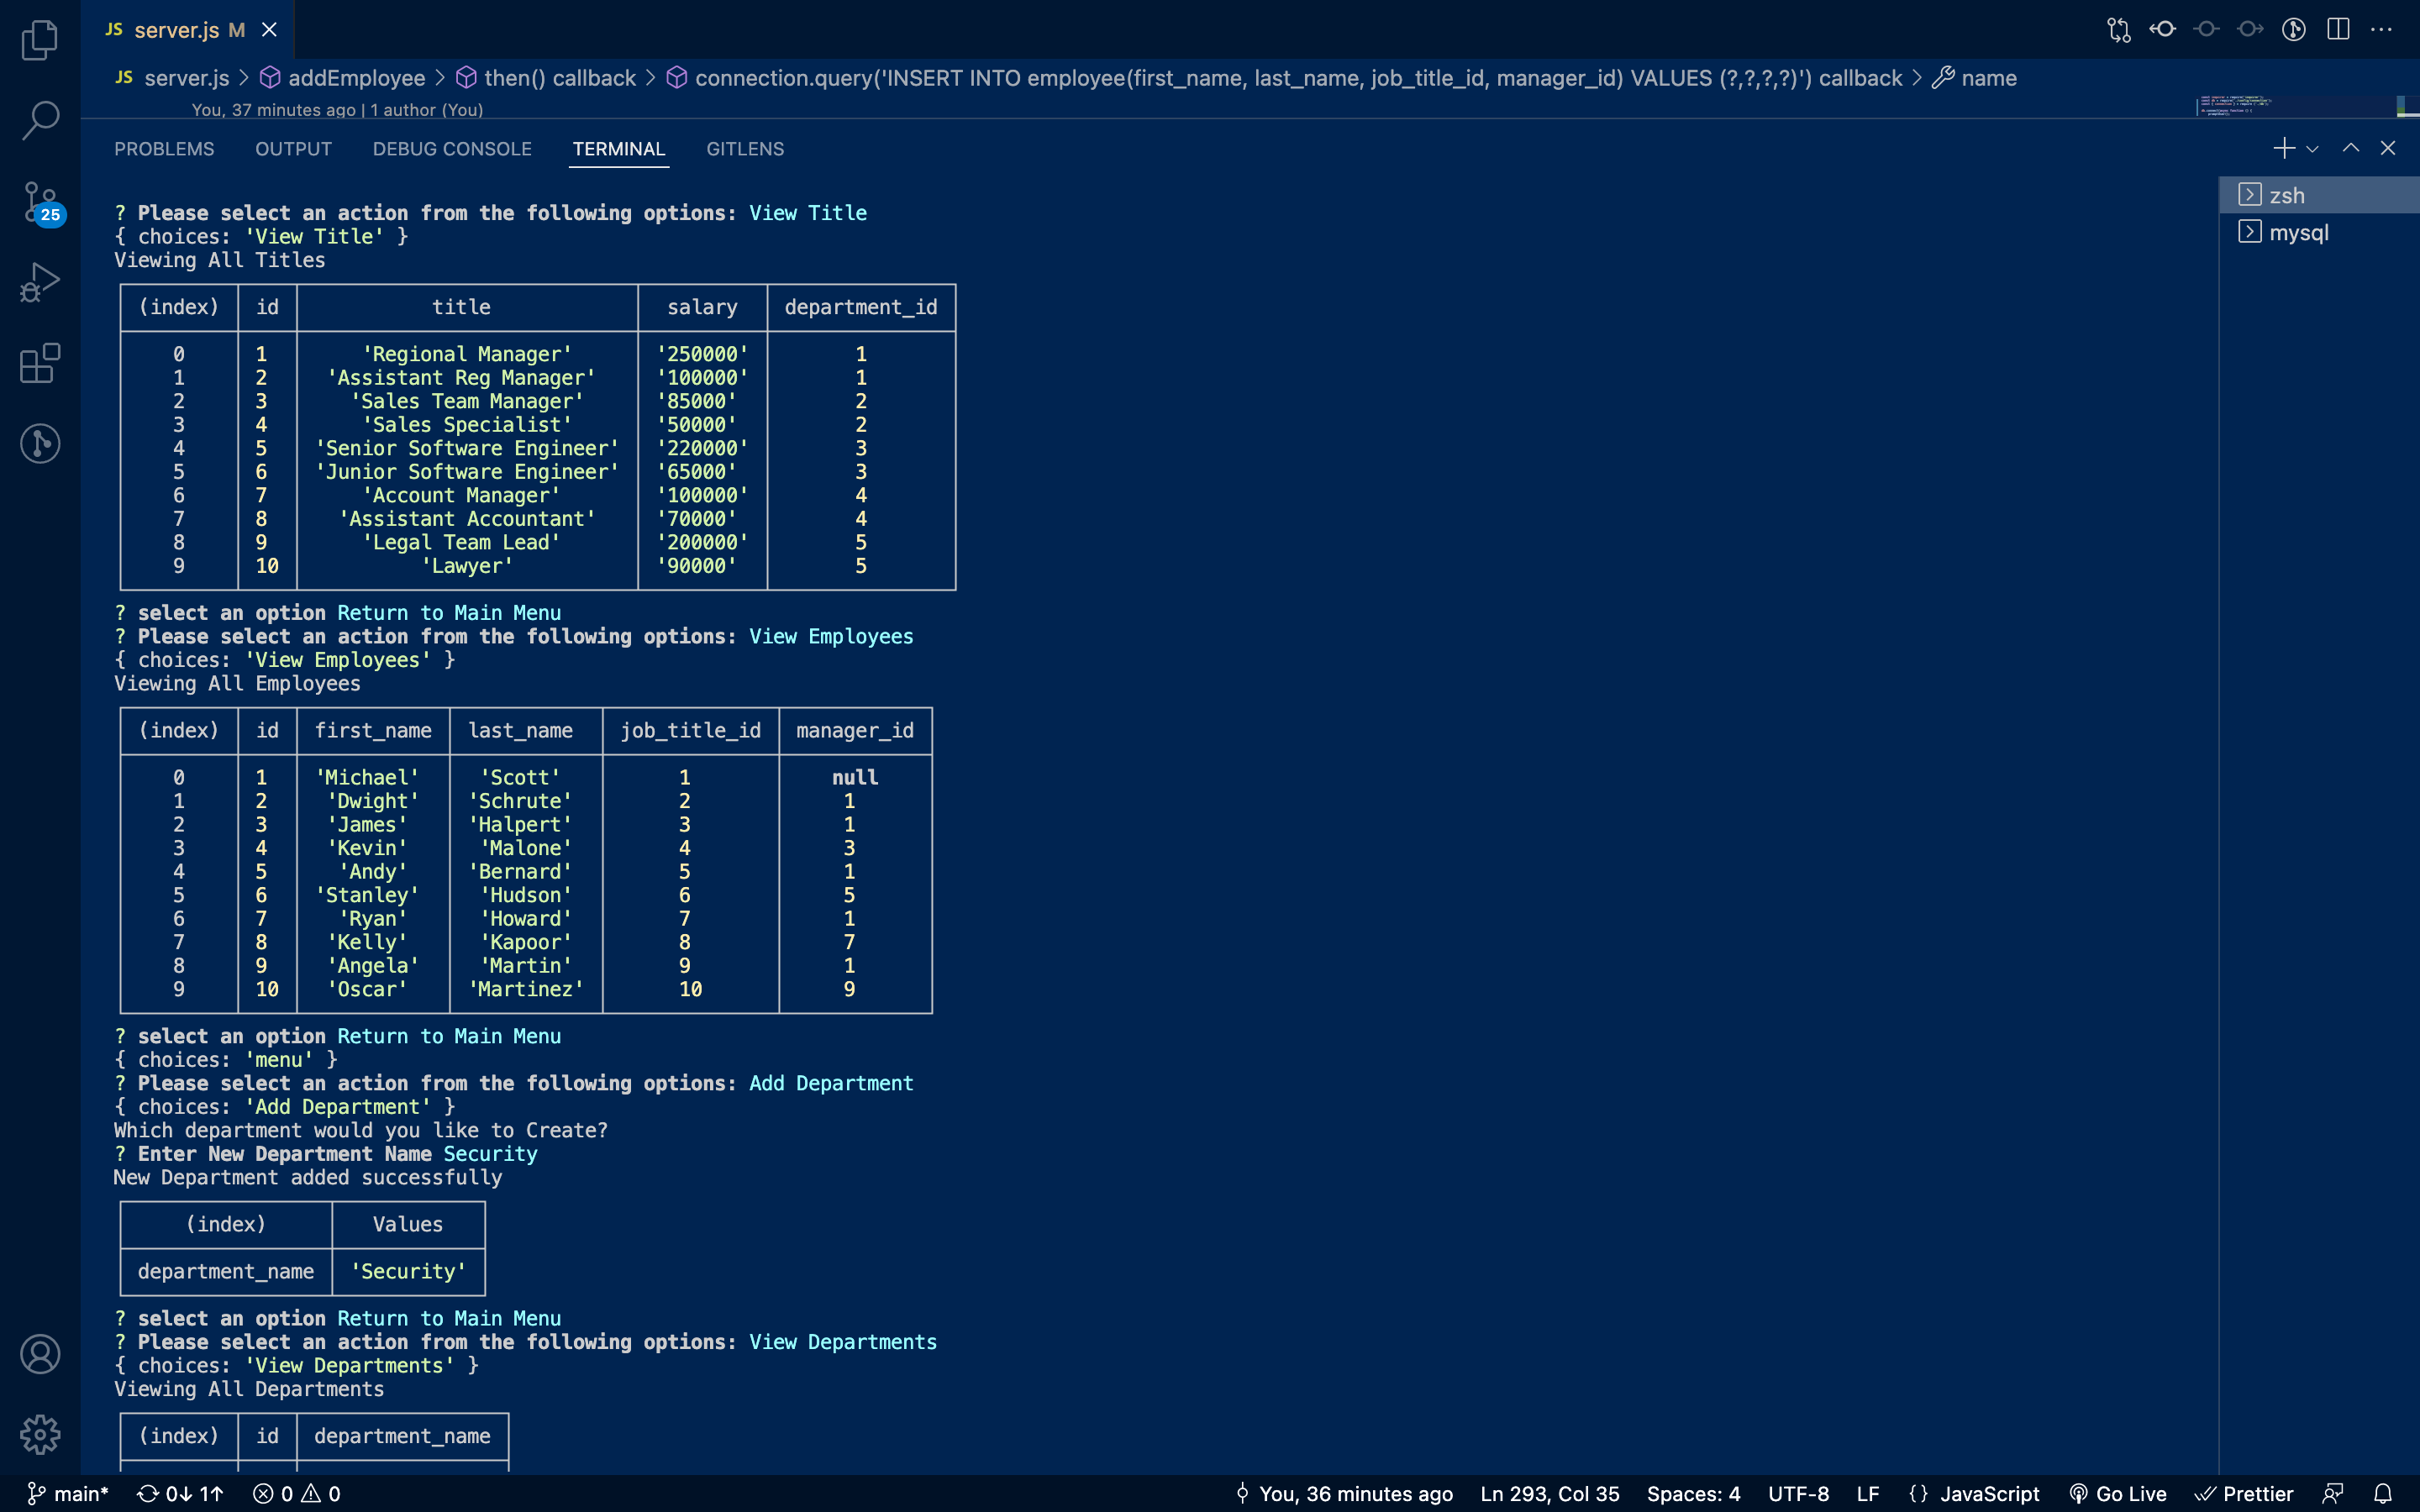Click 'New Department added successfully' line

(308, 1177)
